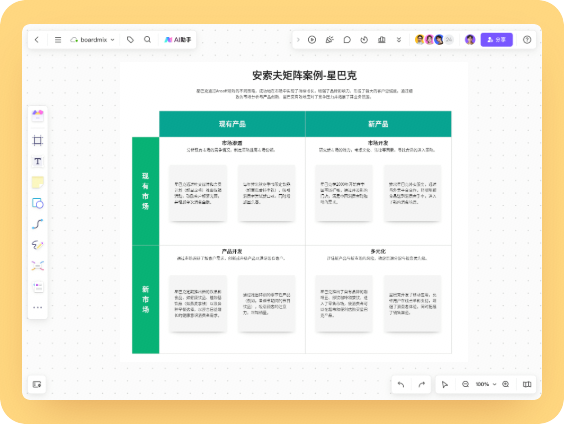Redo the last action

pos(422,384)
